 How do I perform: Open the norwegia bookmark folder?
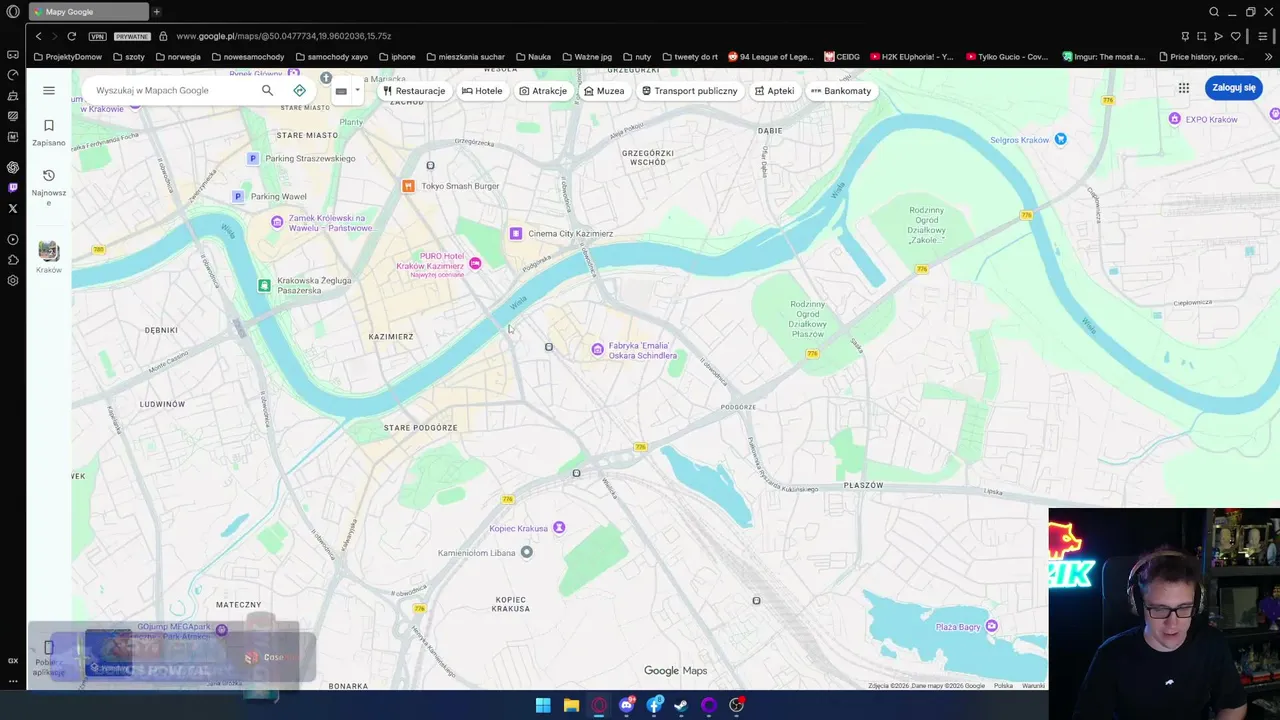(178, 57)
